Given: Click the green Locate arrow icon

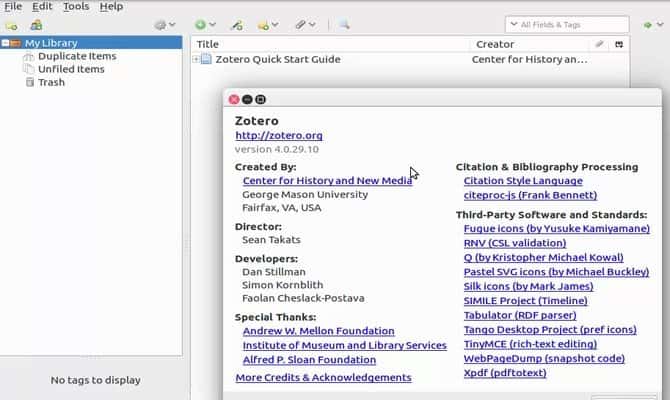Looking at the screenshot, I should click(648, 25).
